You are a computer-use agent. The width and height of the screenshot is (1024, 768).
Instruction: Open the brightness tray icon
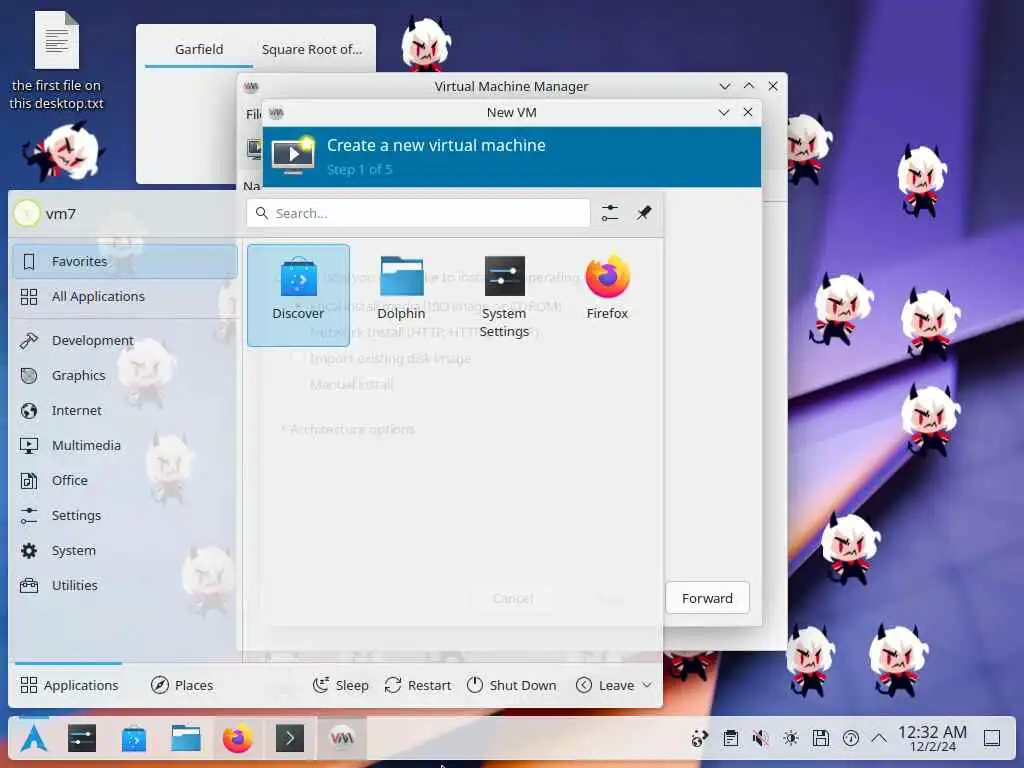791,739
